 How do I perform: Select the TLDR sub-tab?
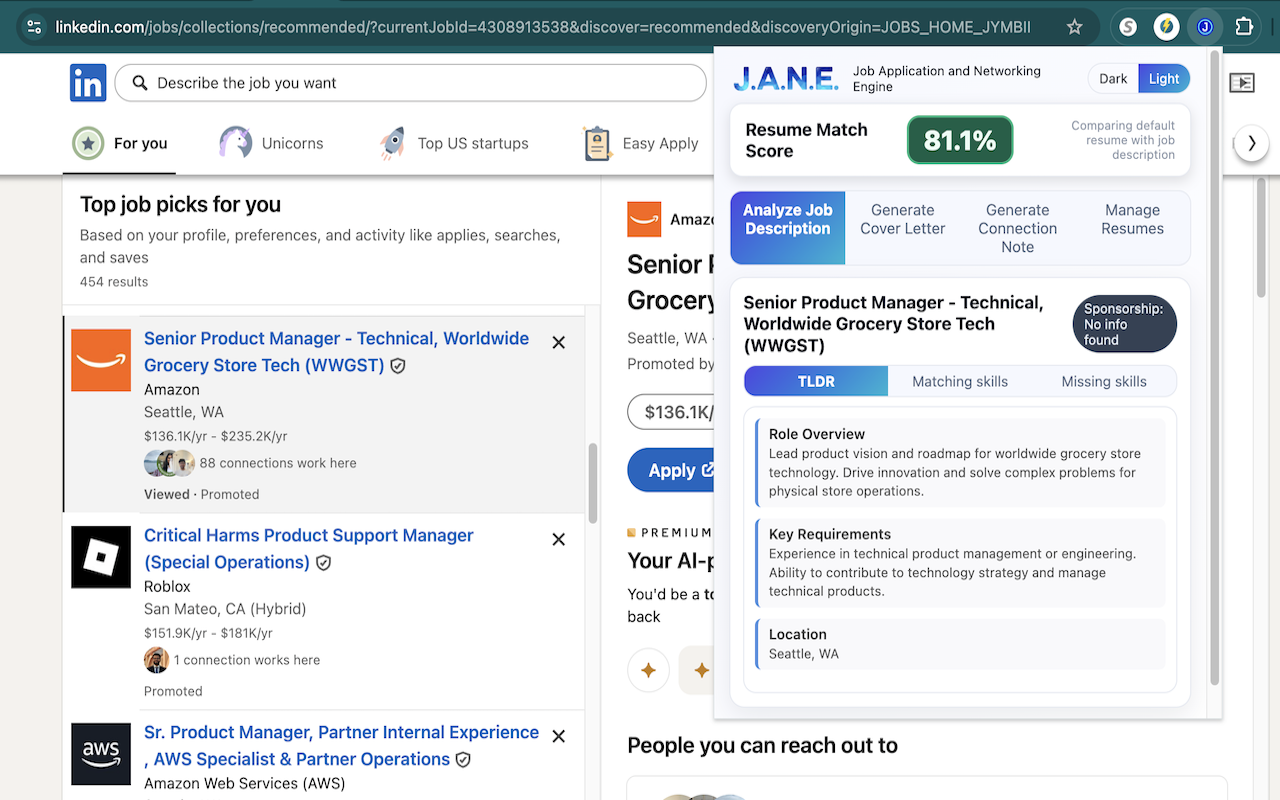pos(816,381)
